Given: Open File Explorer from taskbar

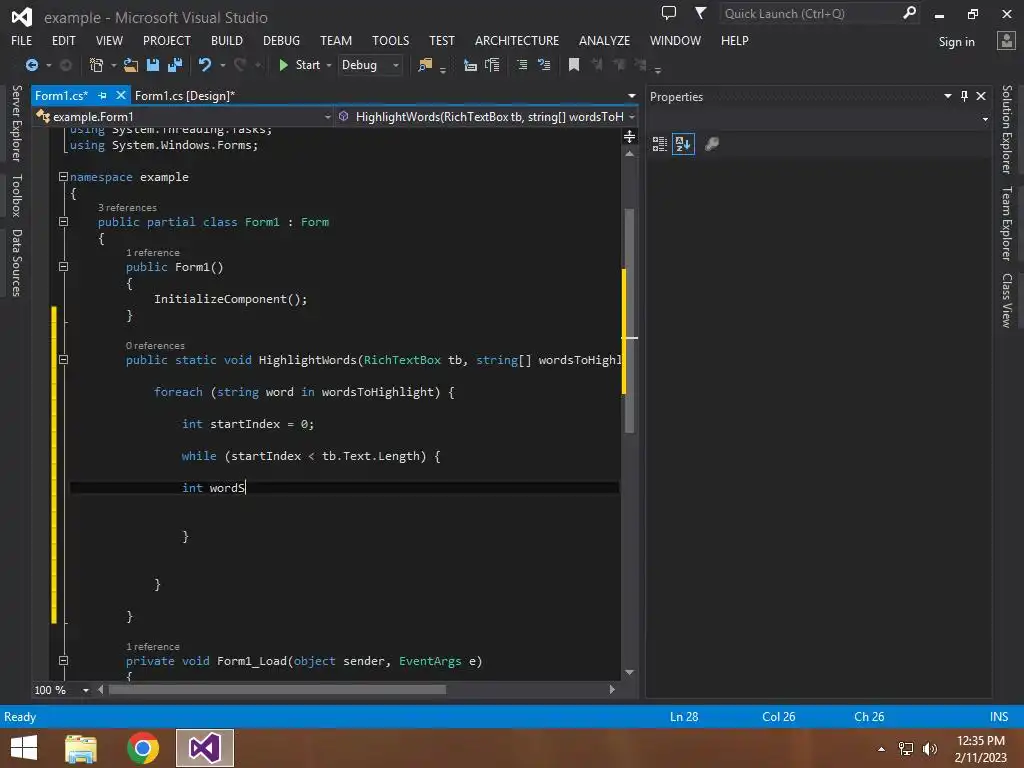Looking at the screenshot, I should point(81,748).
